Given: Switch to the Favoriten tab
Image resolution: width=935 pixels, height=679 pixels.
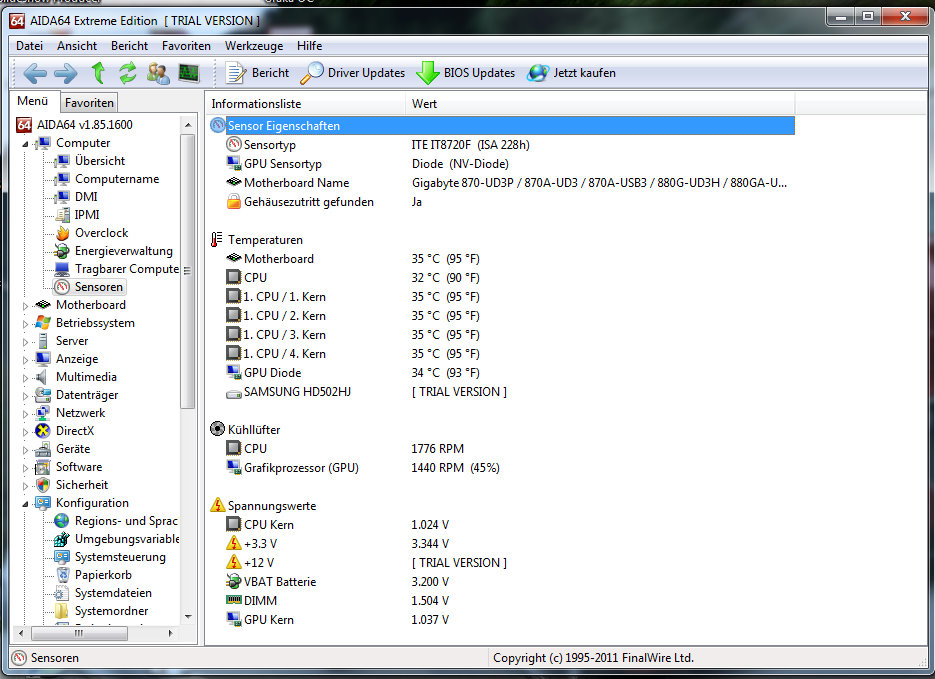Looking at the screenshot, I should (89, 103).
